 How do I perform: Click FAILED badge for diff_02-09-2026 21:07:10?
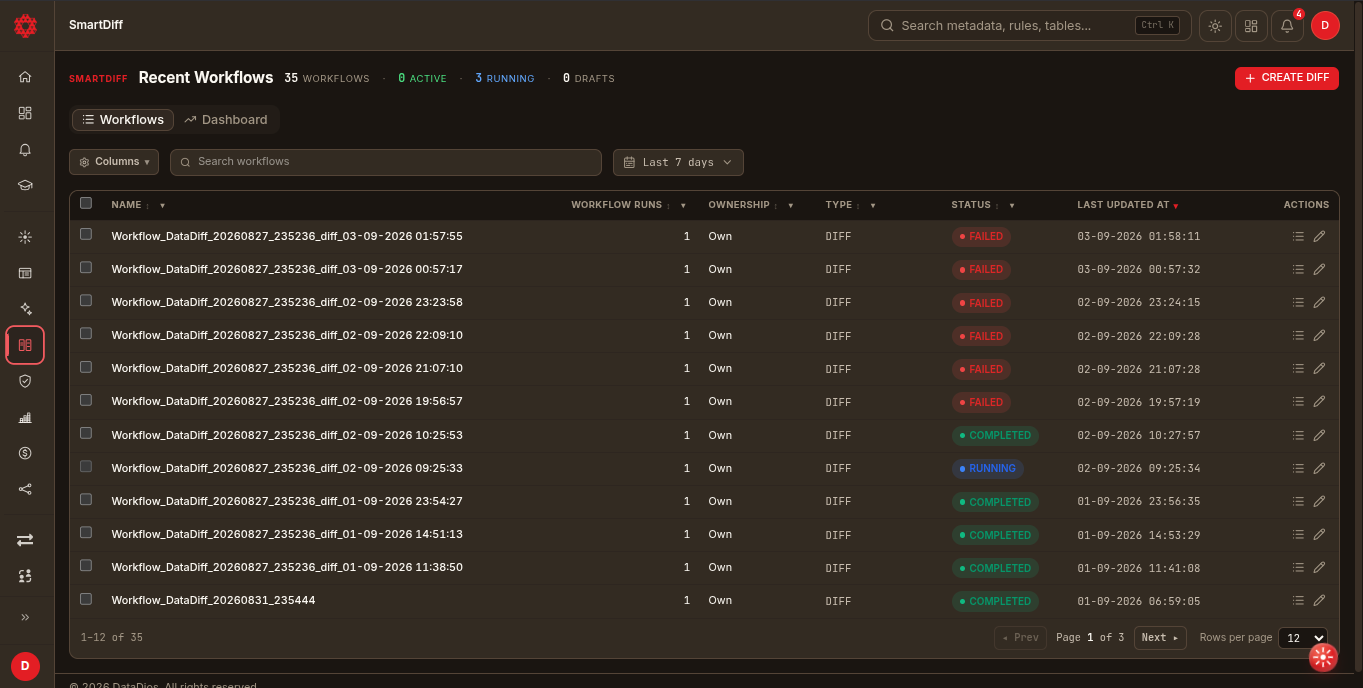pyautogui.click(x=981, y=369)
